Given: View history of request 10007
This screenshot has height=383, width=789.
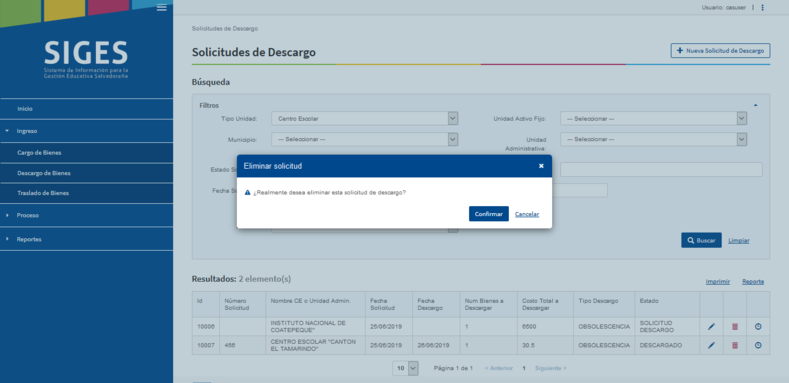Looking at the screenshot, I should (758, 345).
